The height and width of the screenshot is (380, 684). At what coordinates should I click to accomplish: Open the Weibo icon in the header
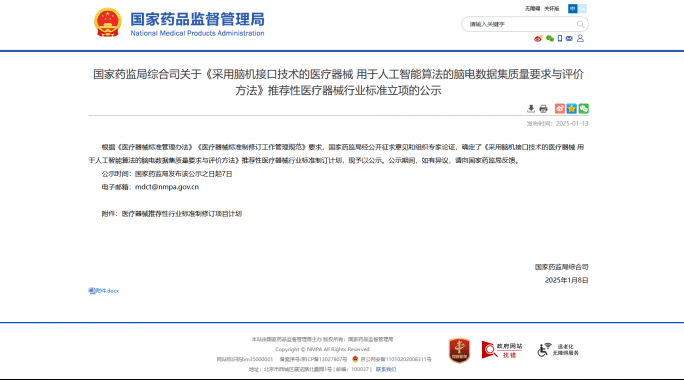[538, 39]
